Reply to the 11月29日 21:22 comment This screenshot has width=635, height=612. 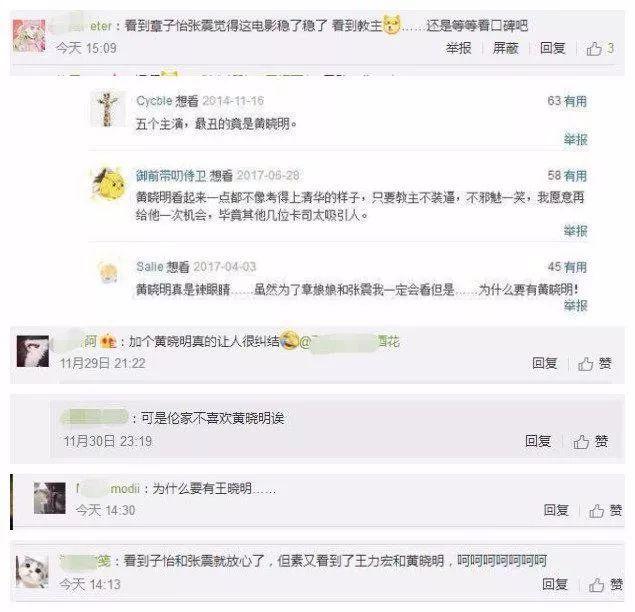click(x=545, y=363)
